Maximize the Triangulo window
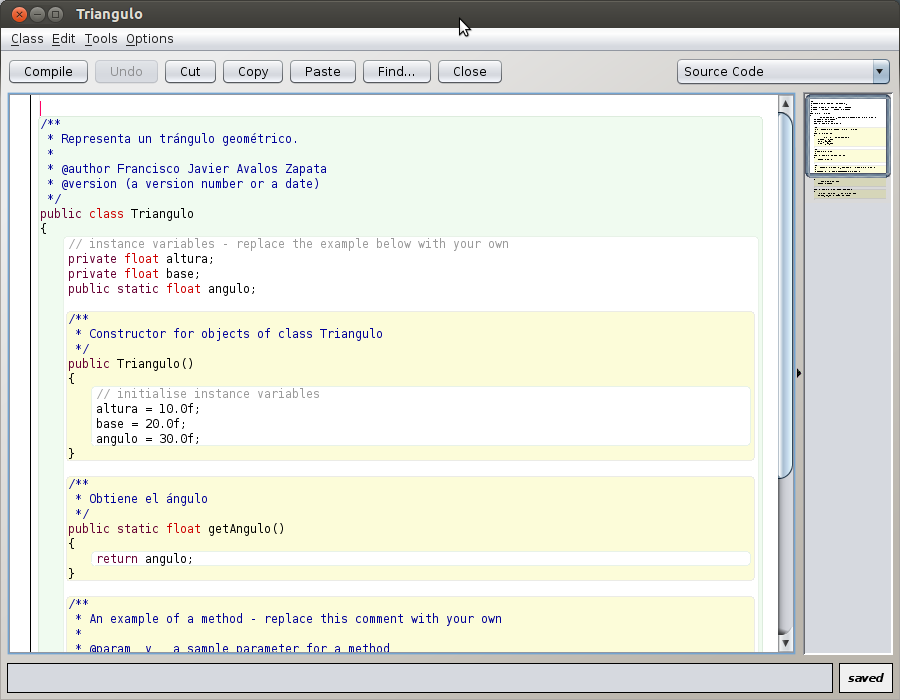Viewport: 900px width, 700px height. pyautogui.click(x=56, y=14)
